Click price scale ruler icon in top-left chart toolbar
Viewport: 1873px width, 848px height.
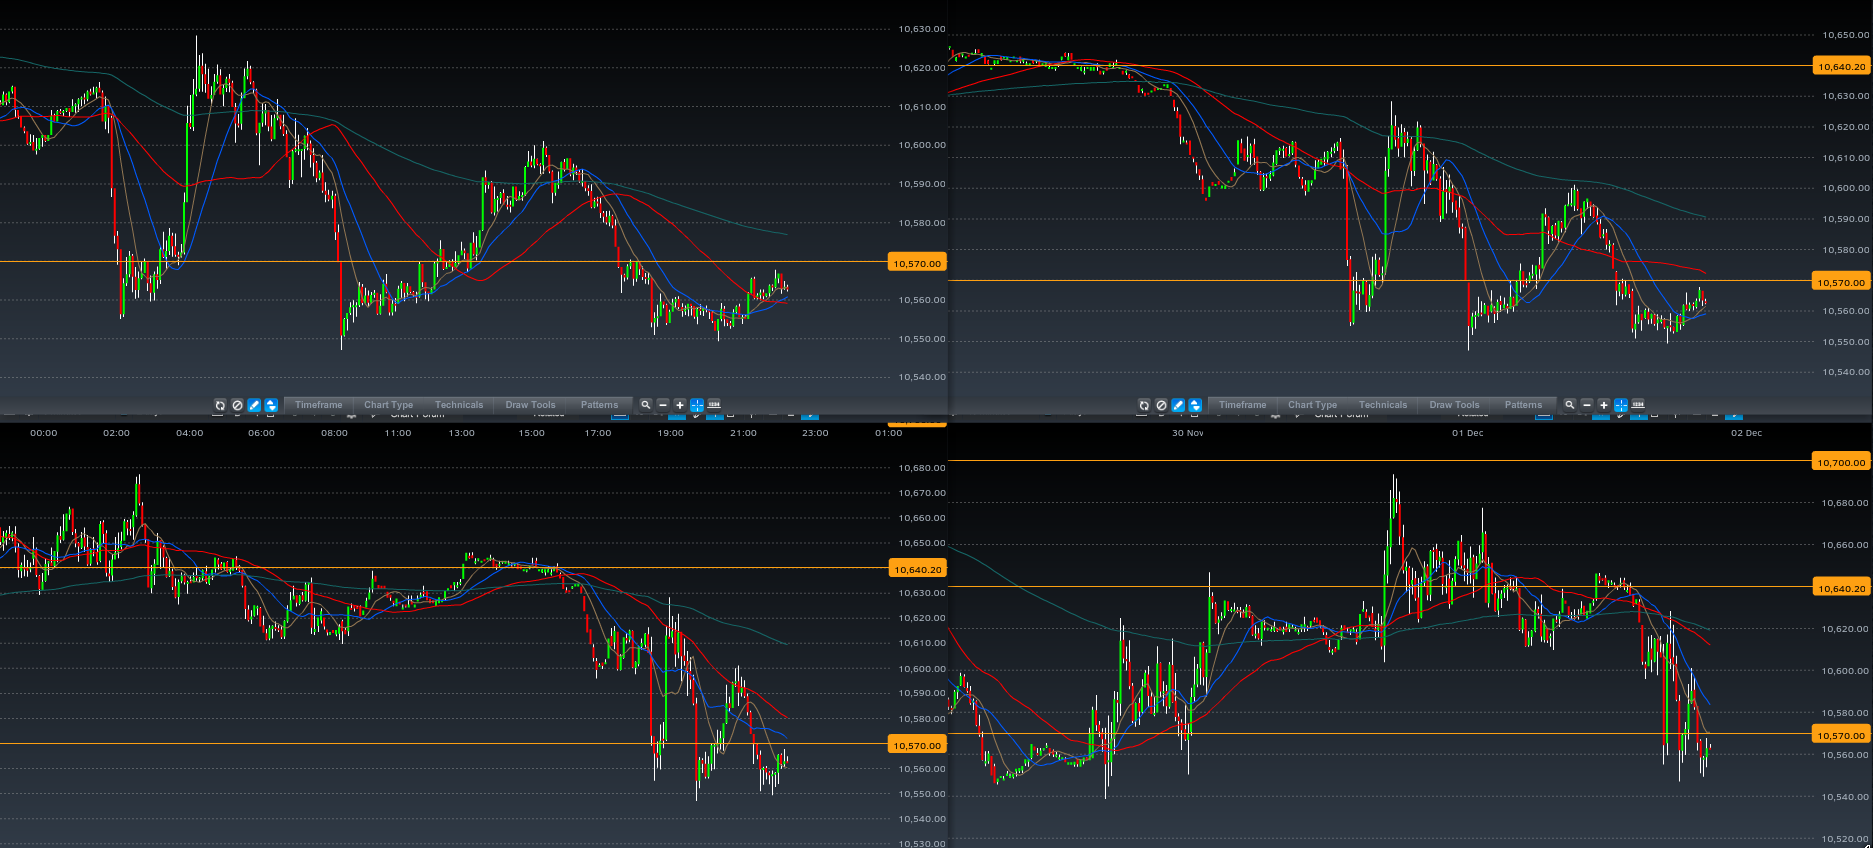pos(714,405)
